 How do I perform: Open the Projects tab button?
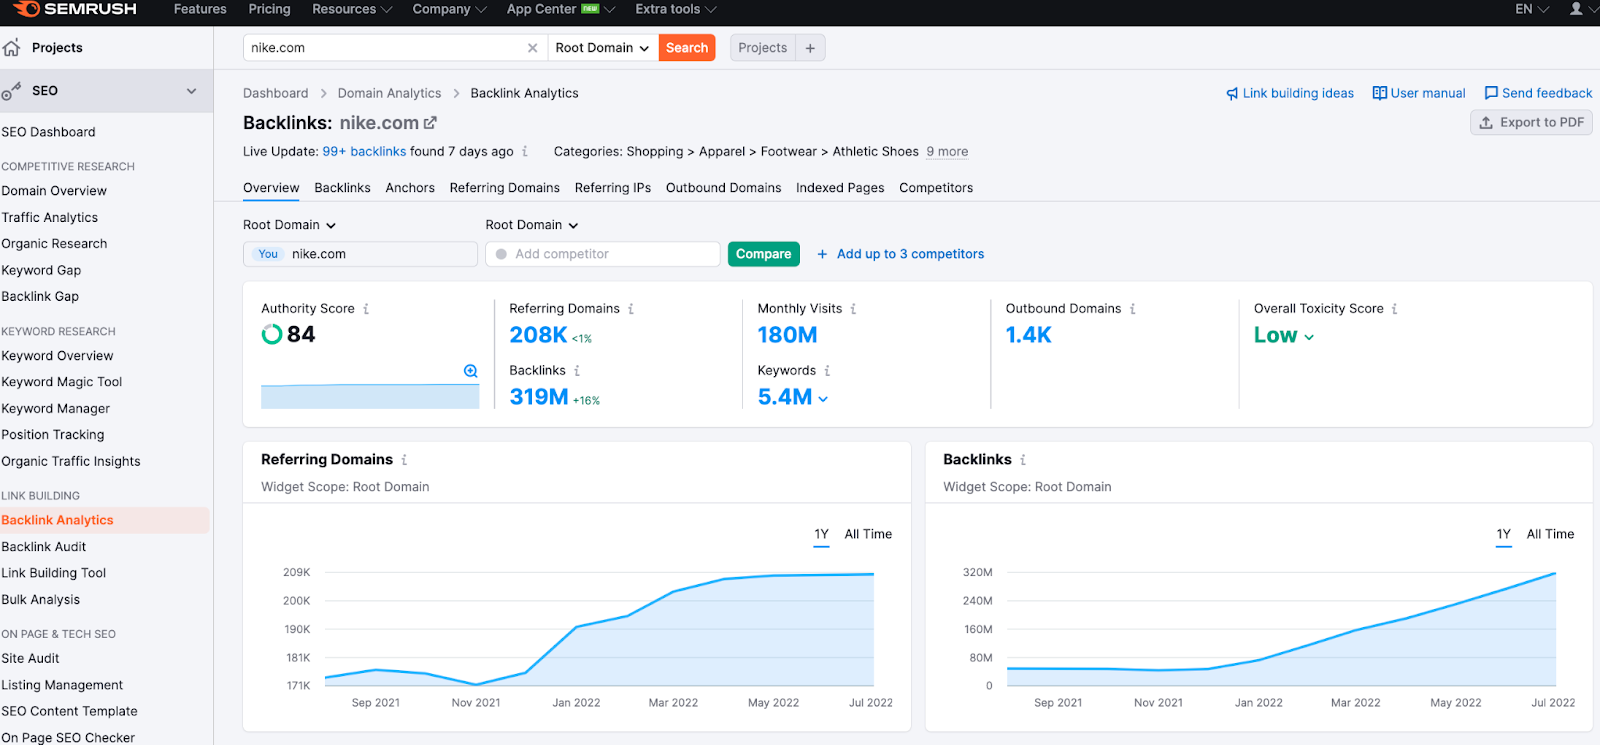click(763, 48)
